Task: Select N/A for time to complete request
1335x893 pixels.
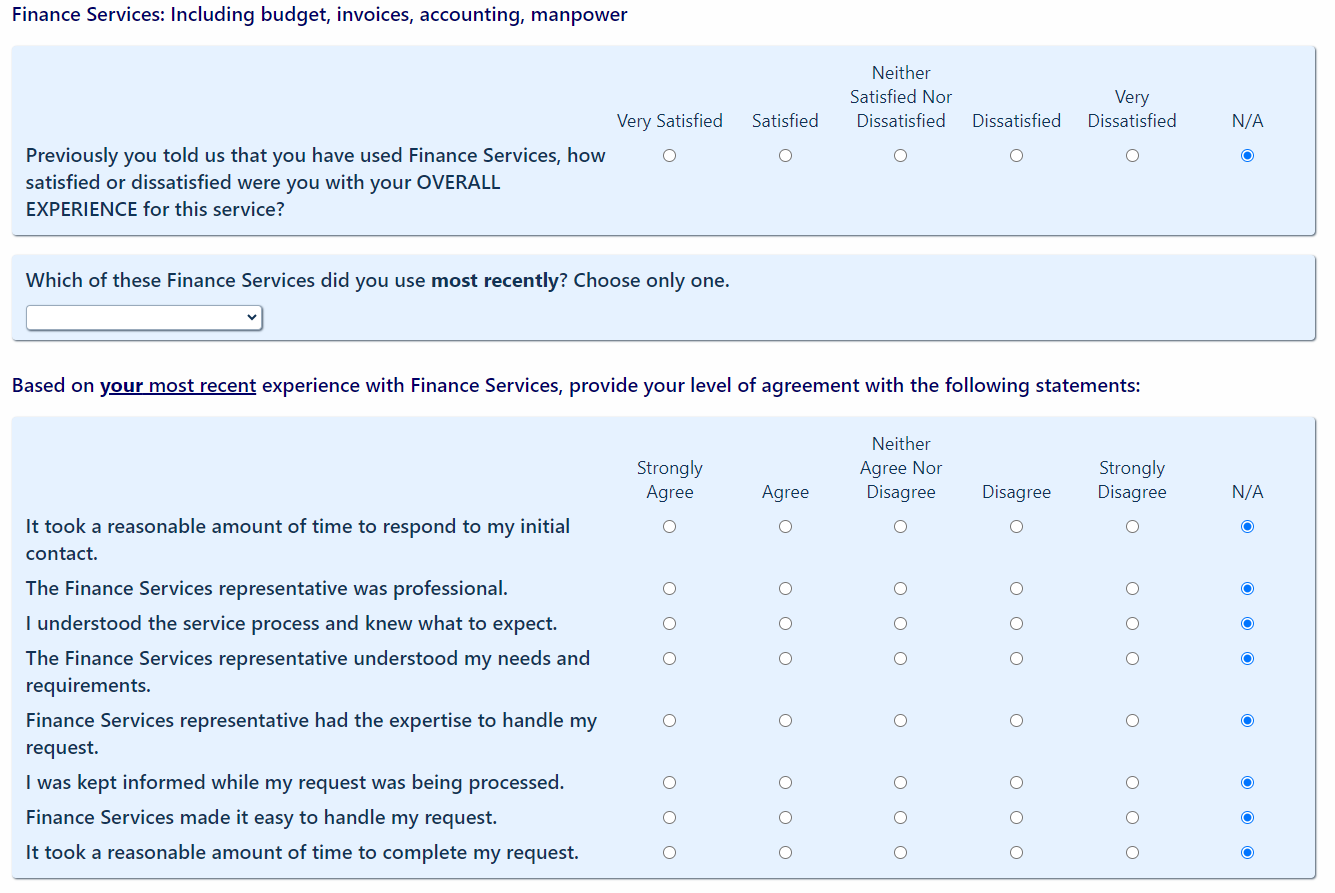Action: click(x=1247, y=853)
